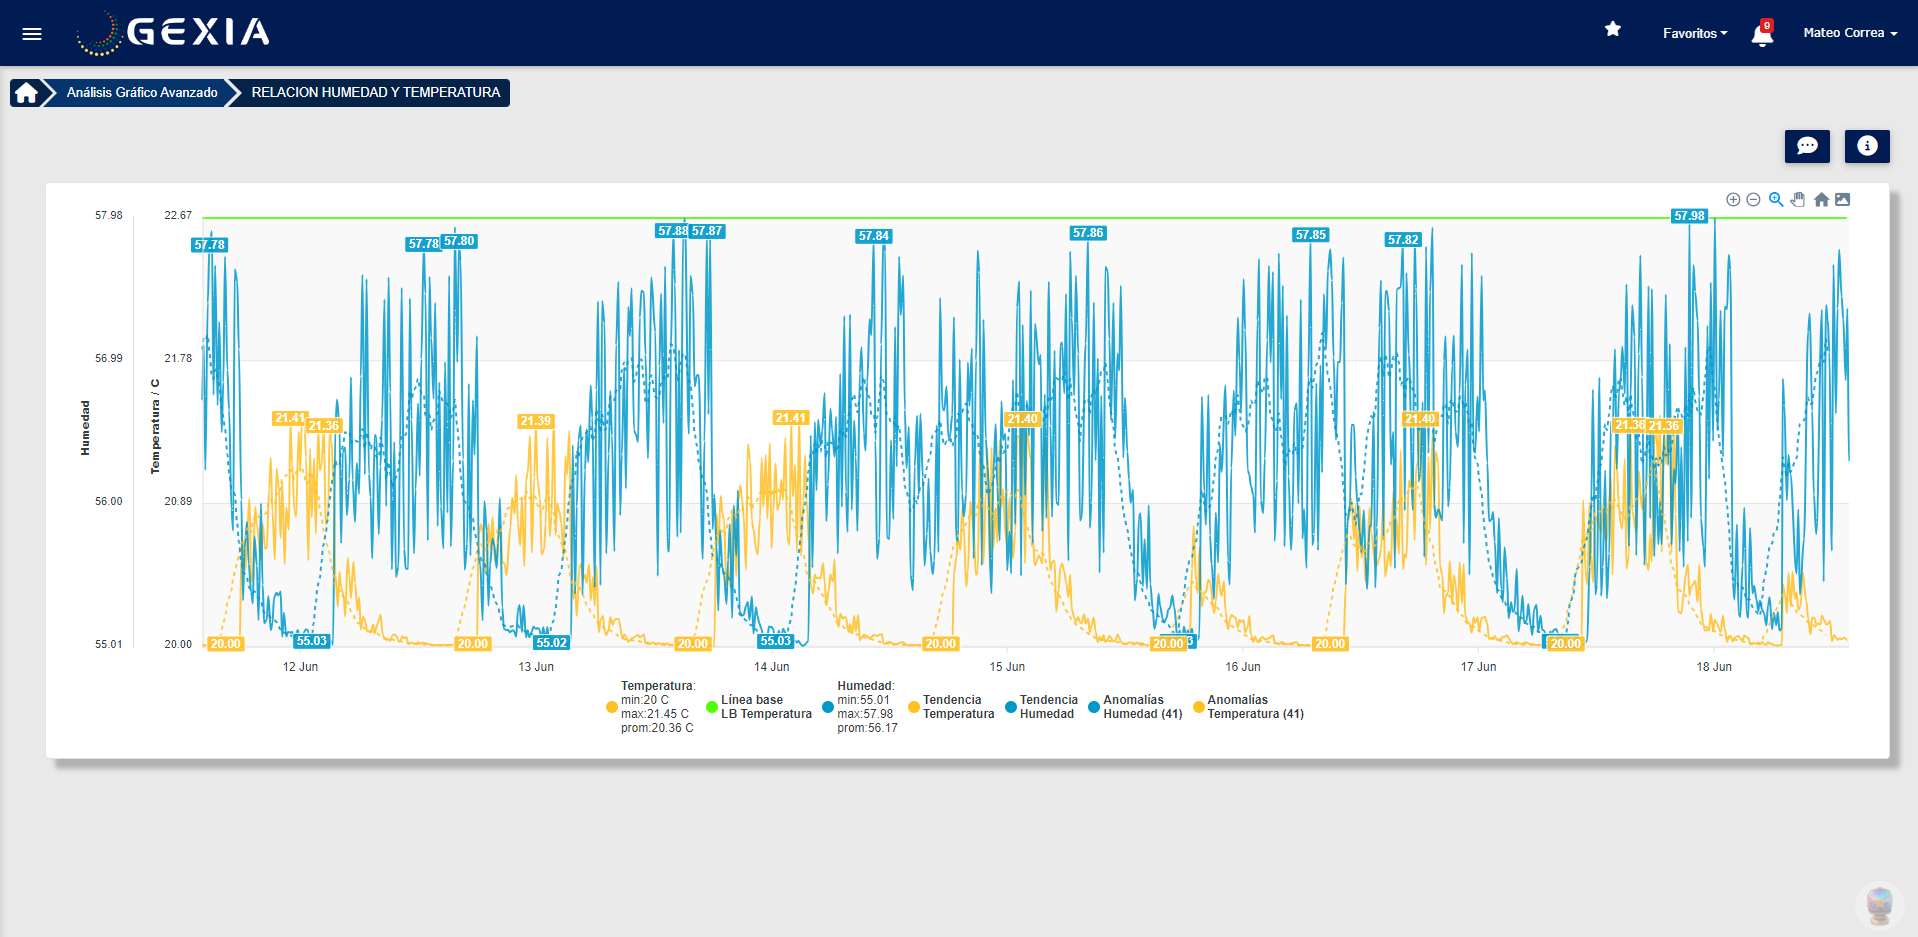
Task: Reset chart zoom with home icon
Action: coord(1821,200)
